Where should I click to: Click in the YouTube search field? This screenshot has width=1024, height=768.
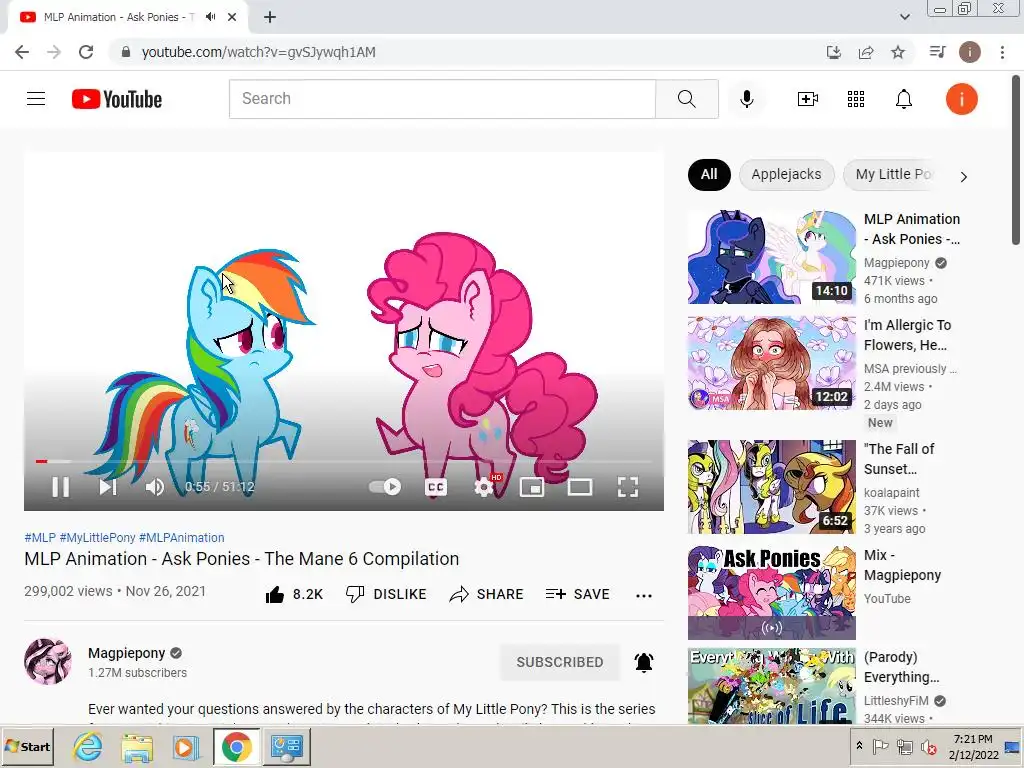point(442,99)
